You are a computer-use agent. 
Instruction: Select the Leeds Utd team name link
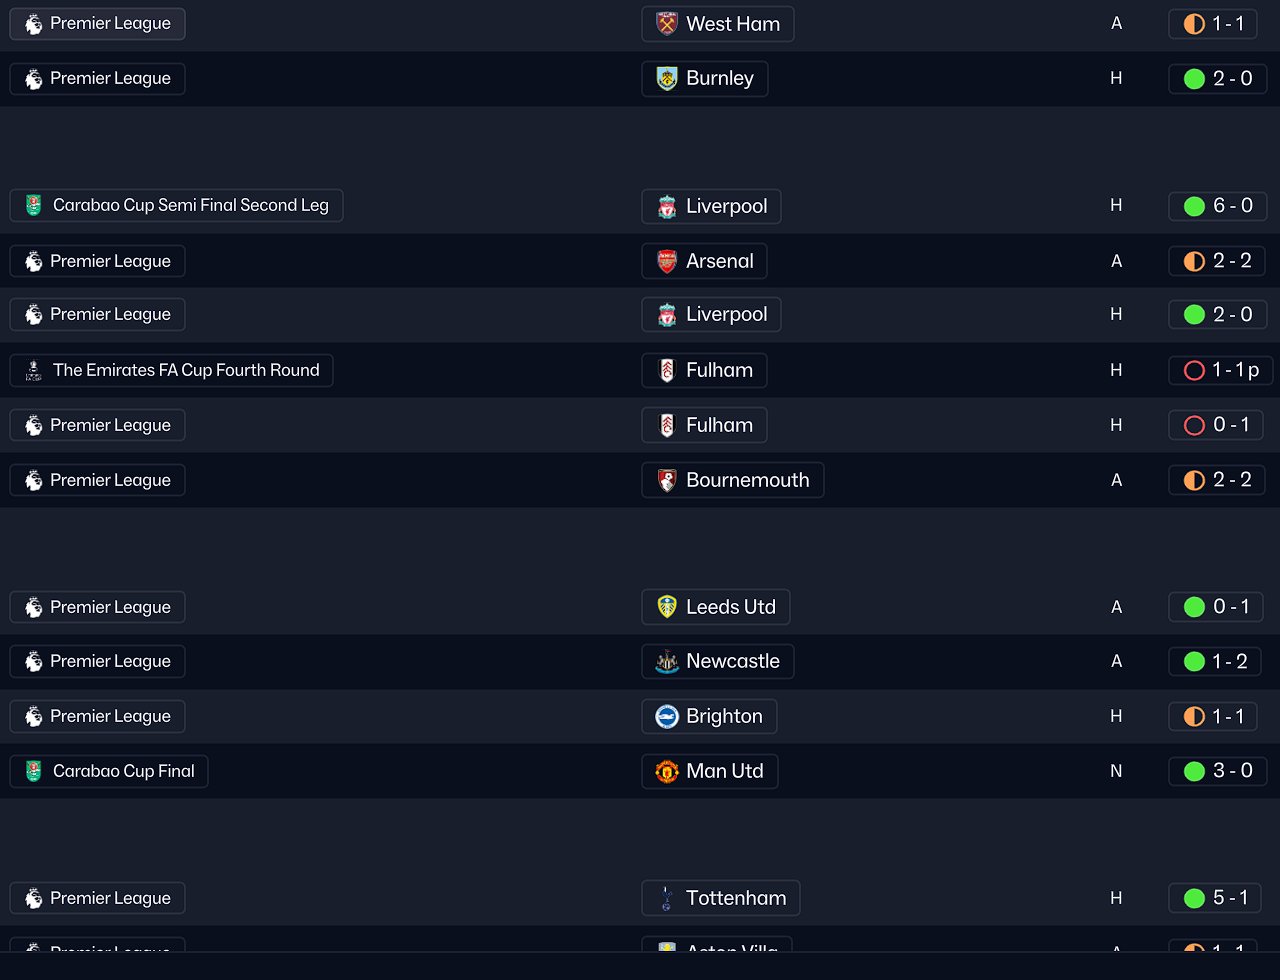730,607
